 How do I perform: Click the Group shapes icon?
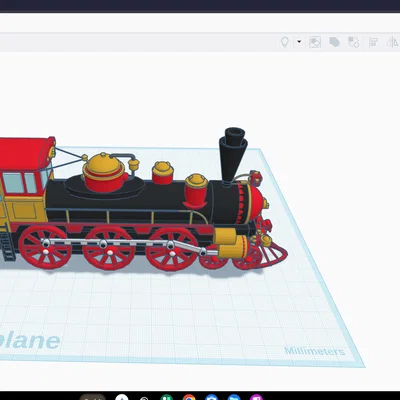(334, 42)
